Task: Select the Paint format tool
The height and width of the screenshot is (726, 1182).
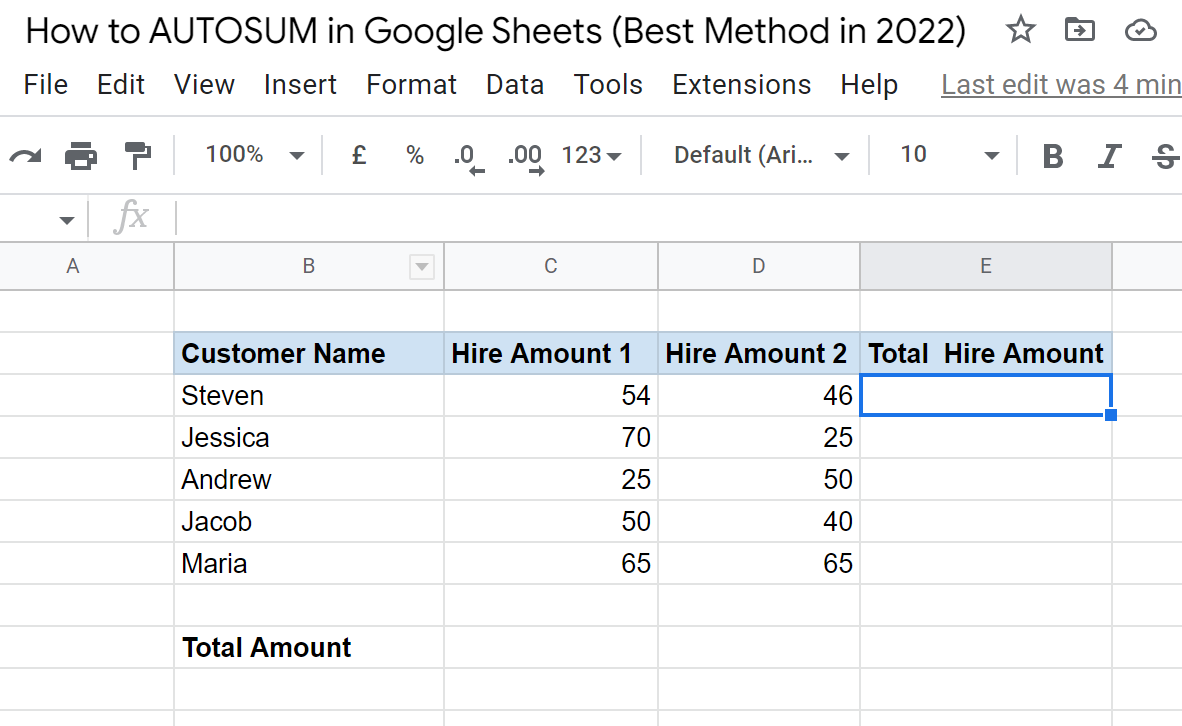Action: click(x=137, y=154)
